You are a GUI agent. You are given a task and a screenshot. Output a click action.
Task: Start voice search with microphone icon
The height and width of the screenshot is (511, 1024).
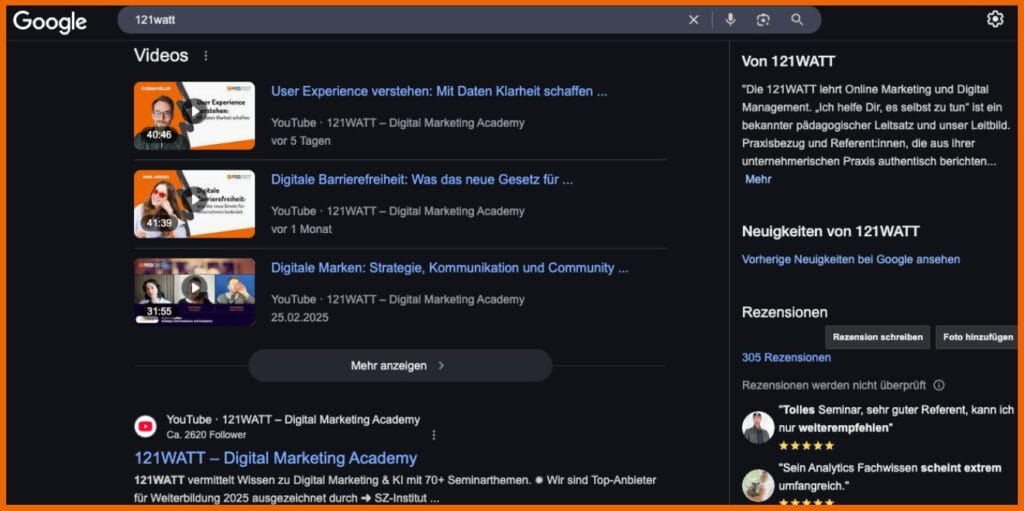(731, 20)
